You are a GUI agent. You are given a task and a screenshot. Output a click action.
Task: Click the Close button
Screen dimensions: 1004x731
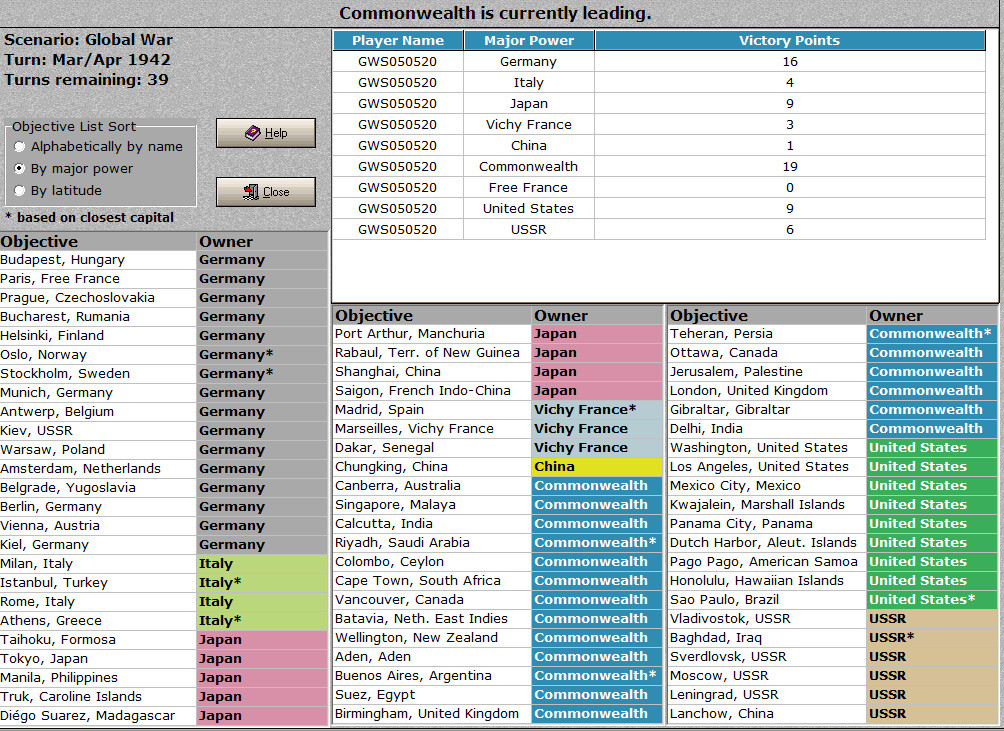tap(266, 191)
